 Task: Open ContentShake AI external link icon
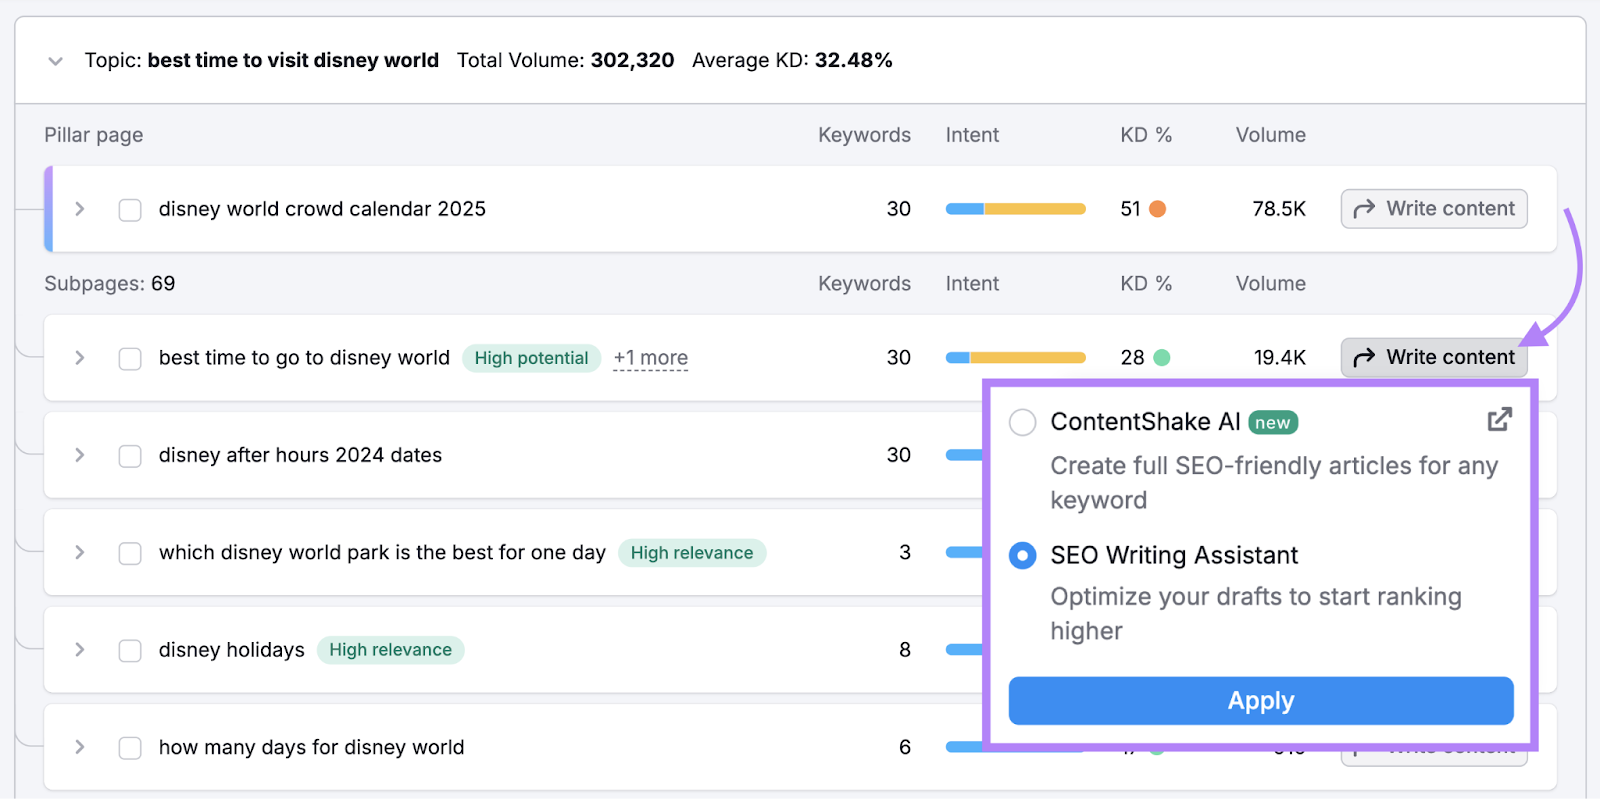pyautogui.click(x=1499, y=420)
